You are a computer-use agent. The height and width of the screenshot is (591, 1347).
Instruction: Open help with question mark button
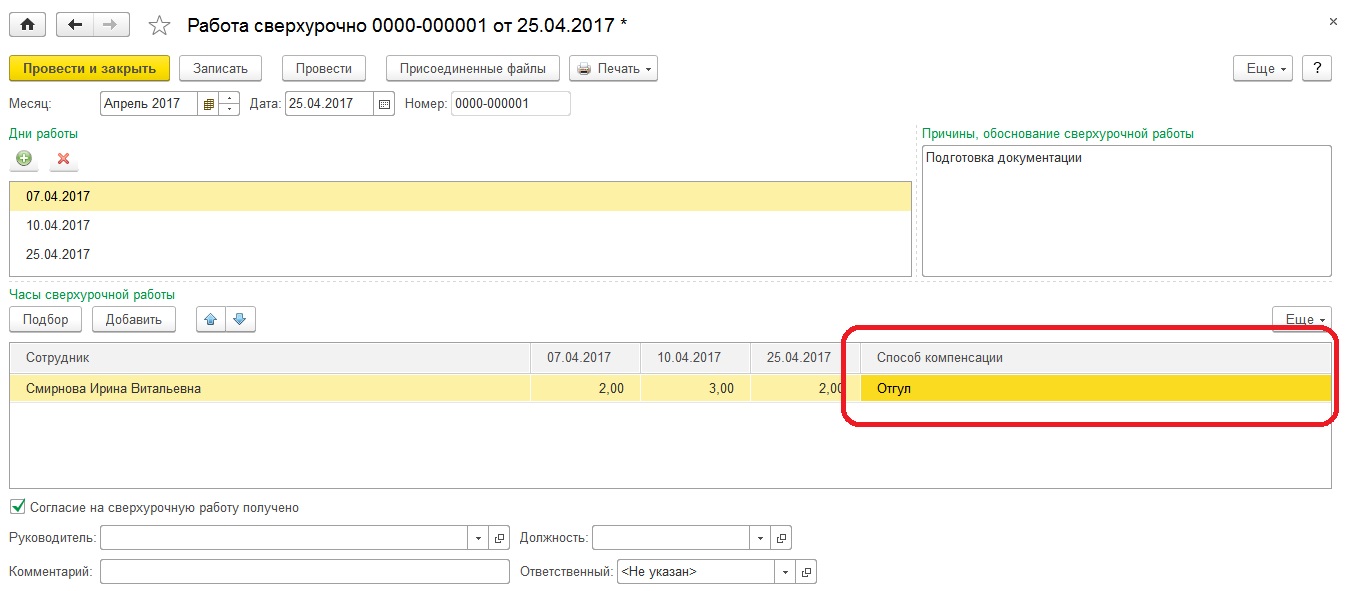pos(1317,68)
